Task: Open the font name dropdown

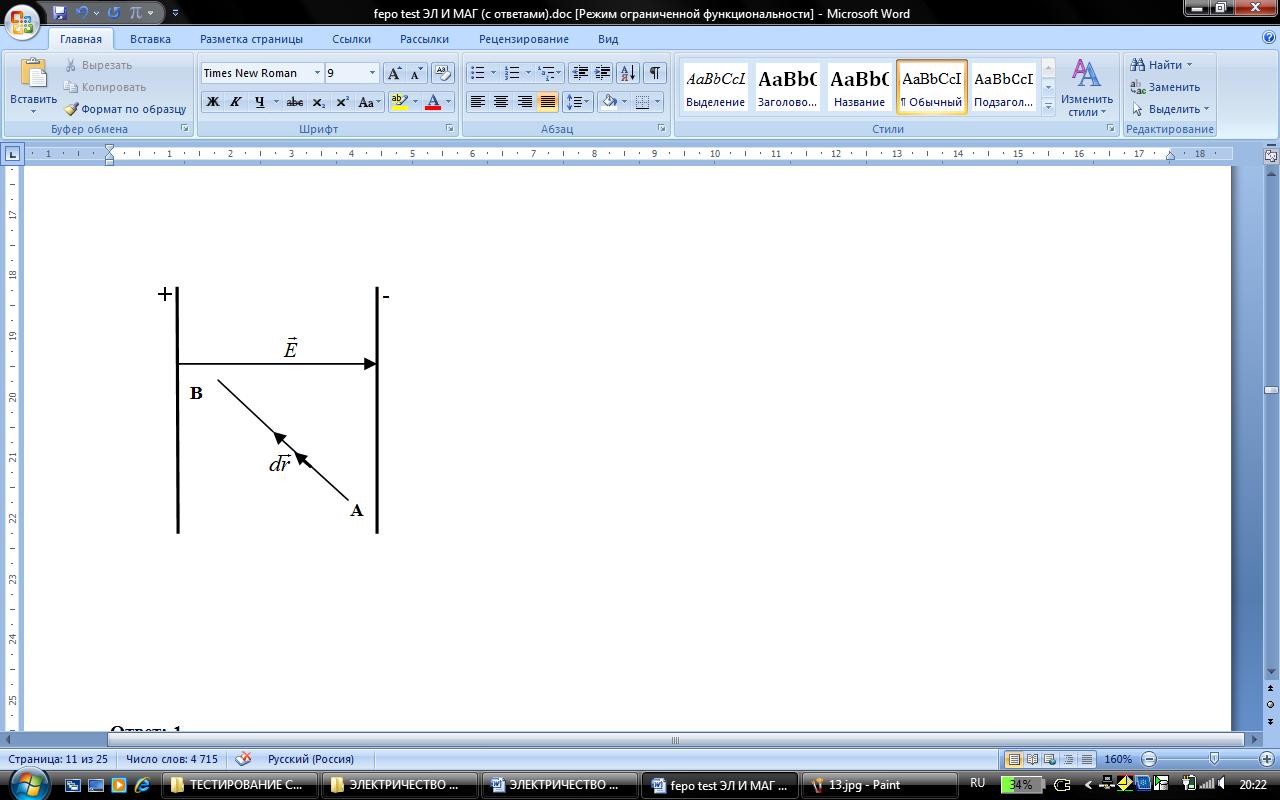Action: click(x=317, y=73)
